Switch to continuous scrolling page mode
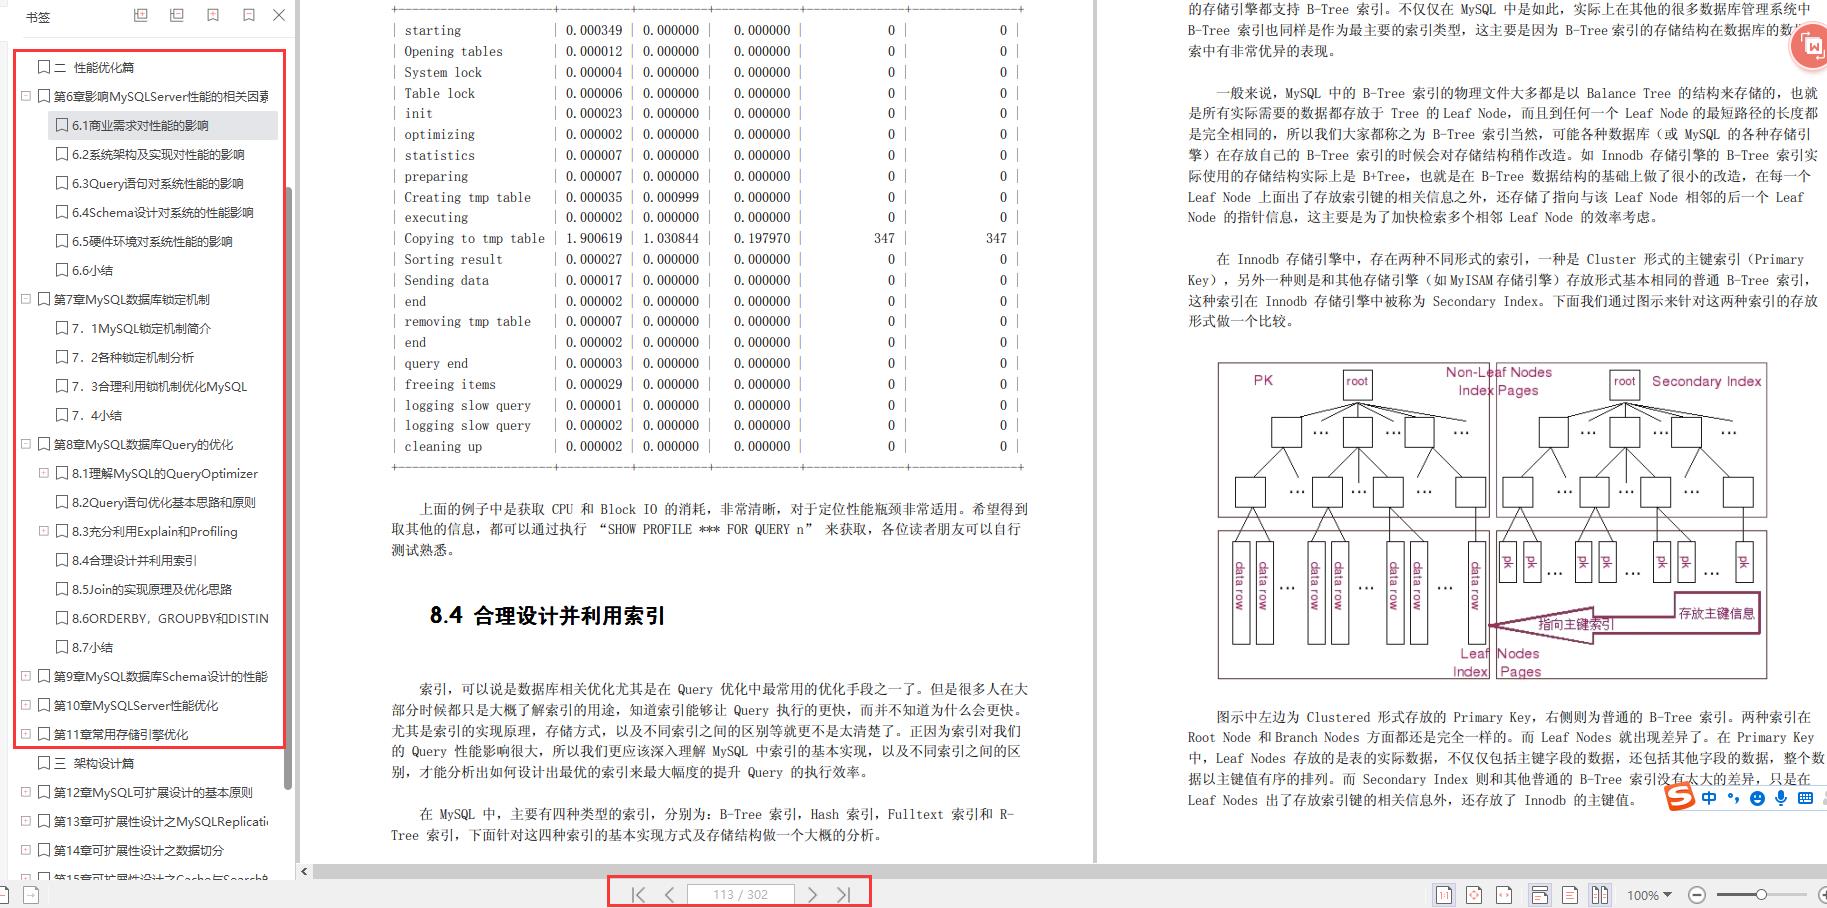 [1540, 895]
